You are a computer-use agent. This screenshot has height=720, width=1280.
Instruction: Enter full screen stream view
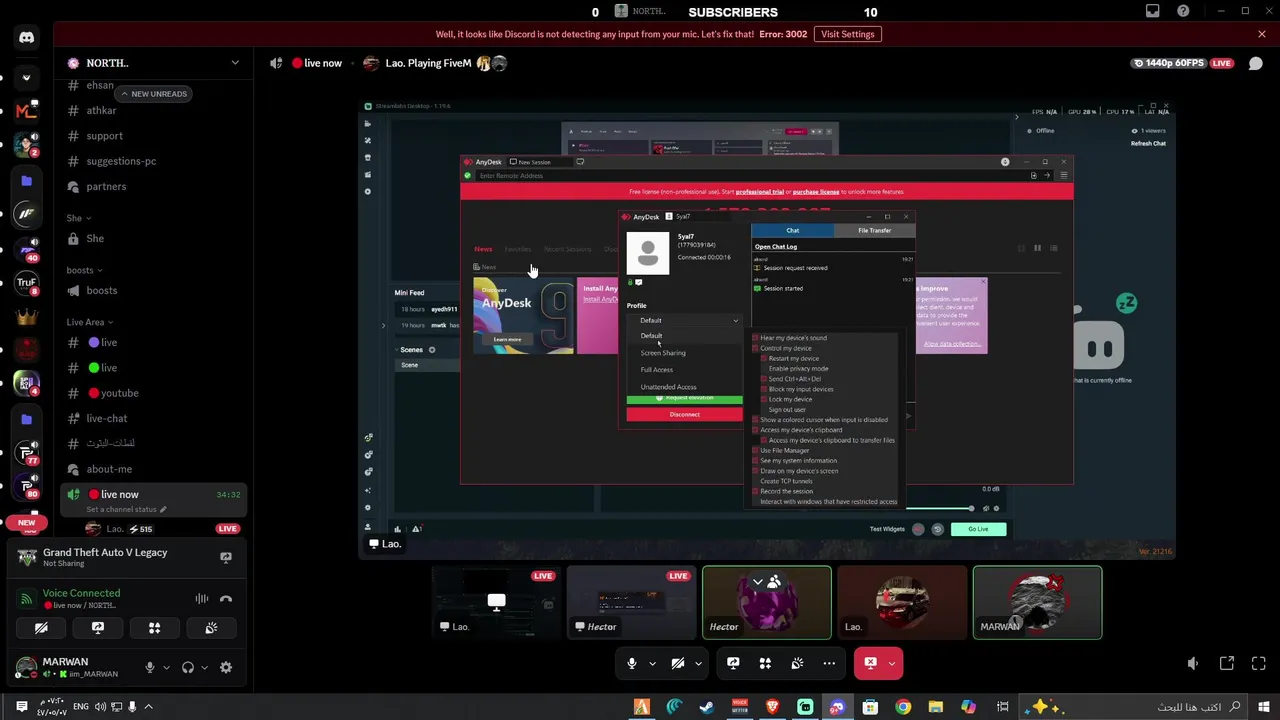point(1259,663)
